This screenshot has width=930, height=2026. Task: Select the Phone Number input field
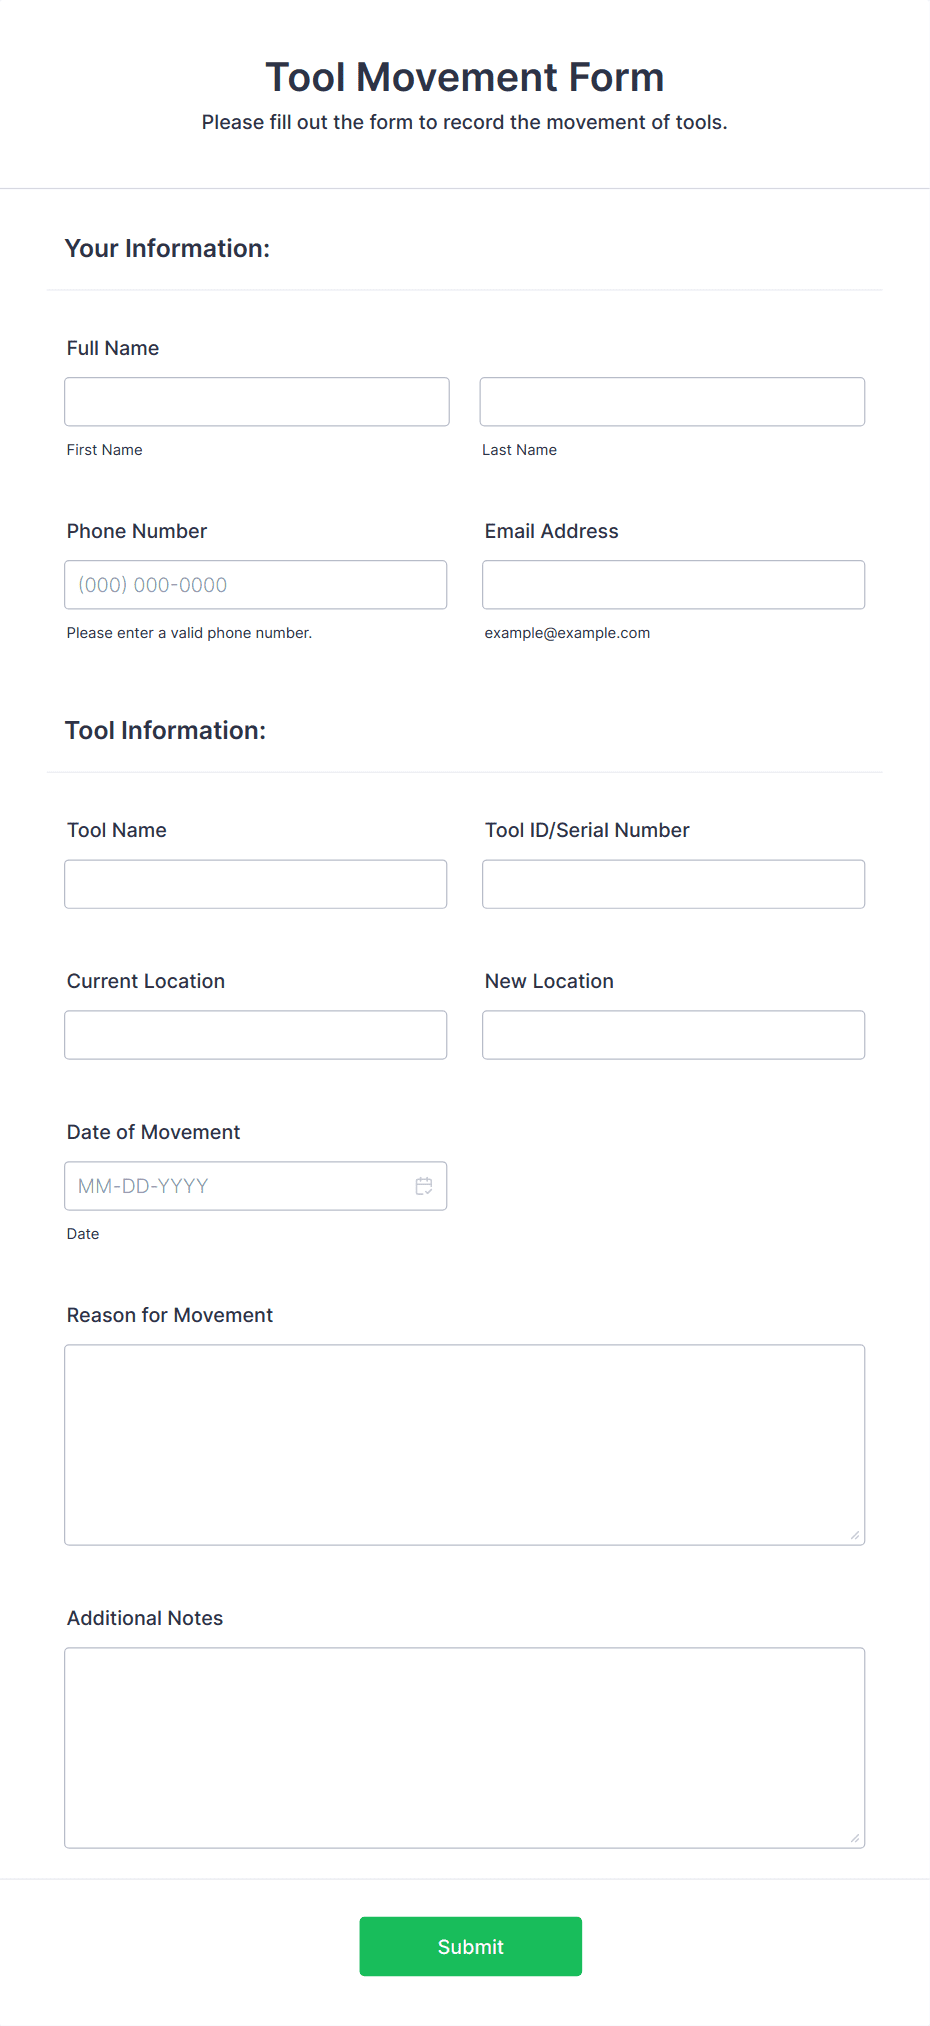point(256,585)
